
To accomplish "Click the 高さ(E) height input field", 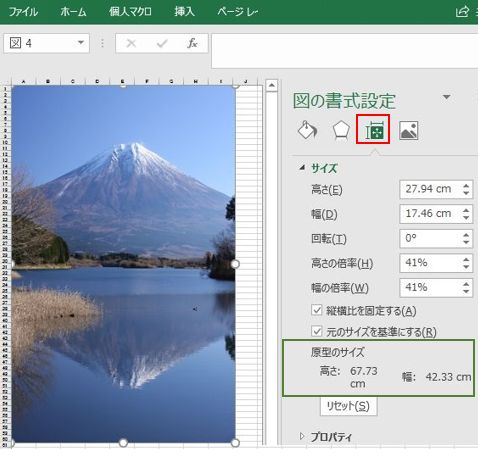I will pos(430,189).
